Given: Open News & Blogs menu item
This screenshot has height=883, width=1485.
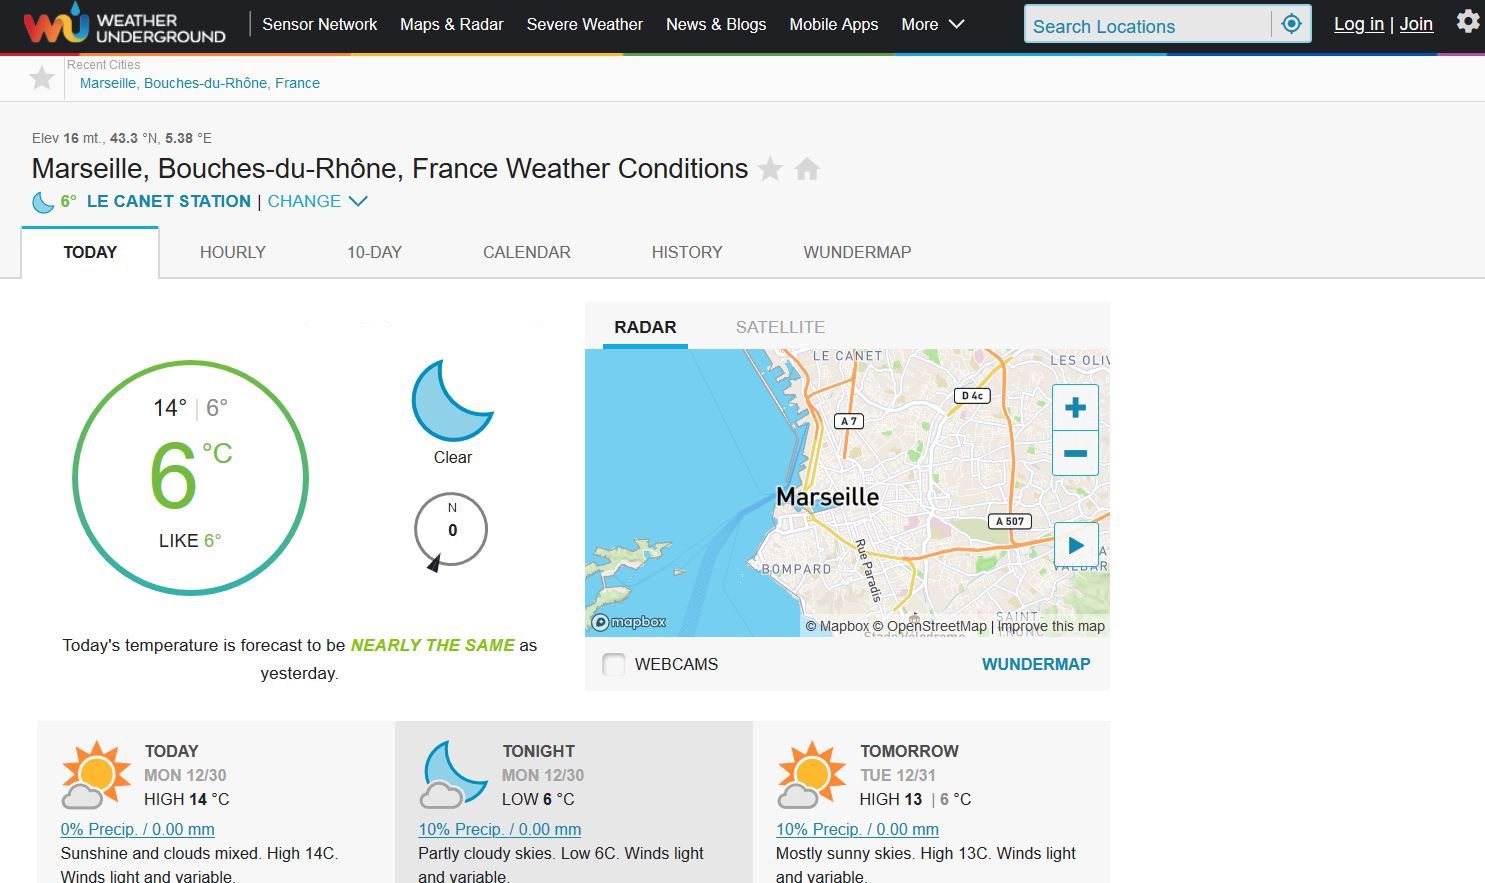Looking at the screenshot, I should coord(716,24).
